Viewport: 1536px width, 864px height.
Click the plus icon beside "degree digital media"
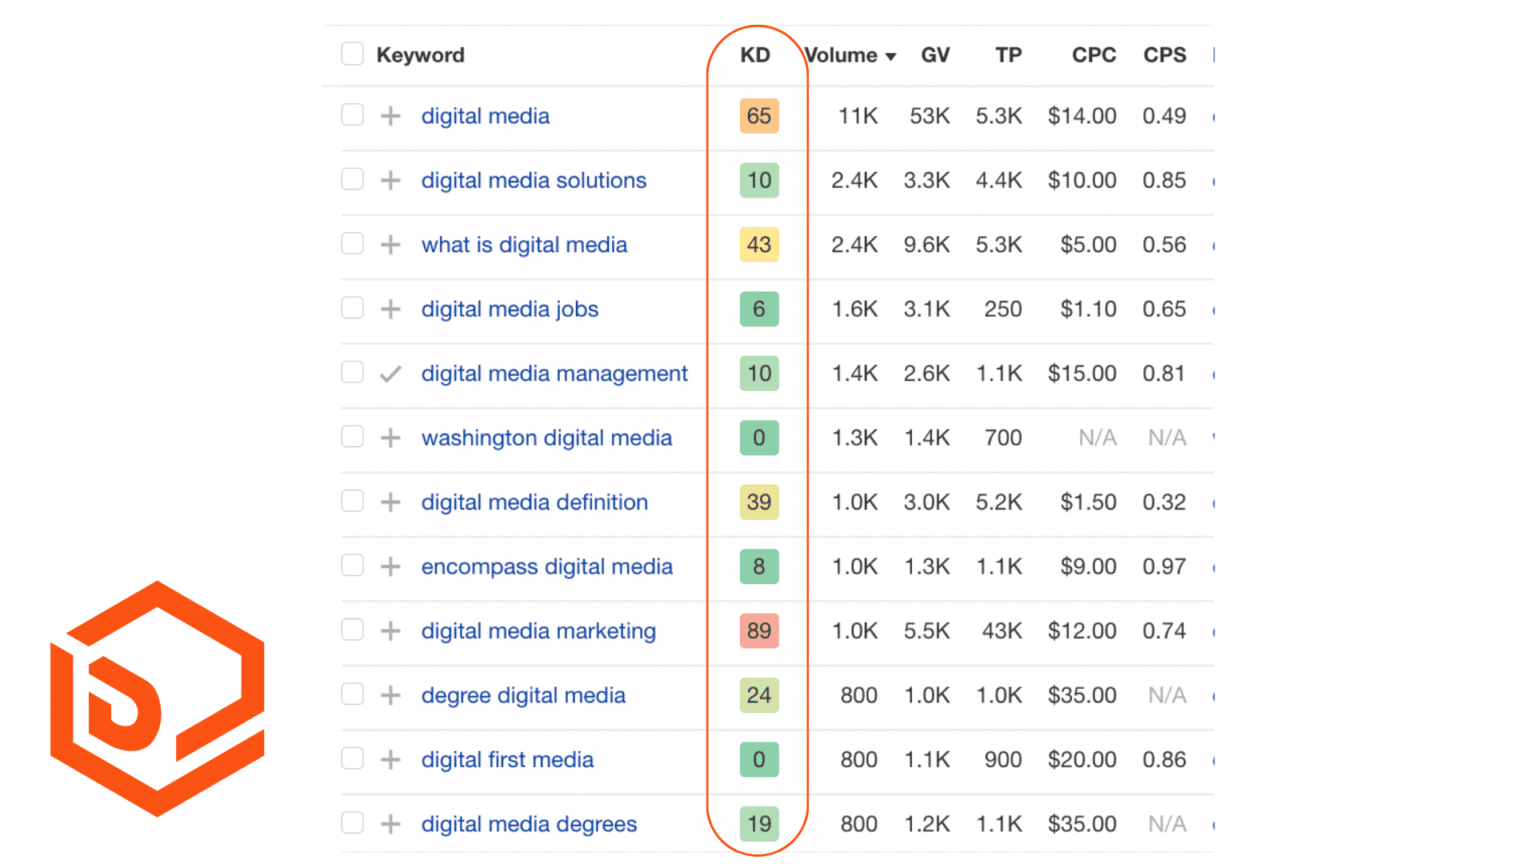click(390, 695)
